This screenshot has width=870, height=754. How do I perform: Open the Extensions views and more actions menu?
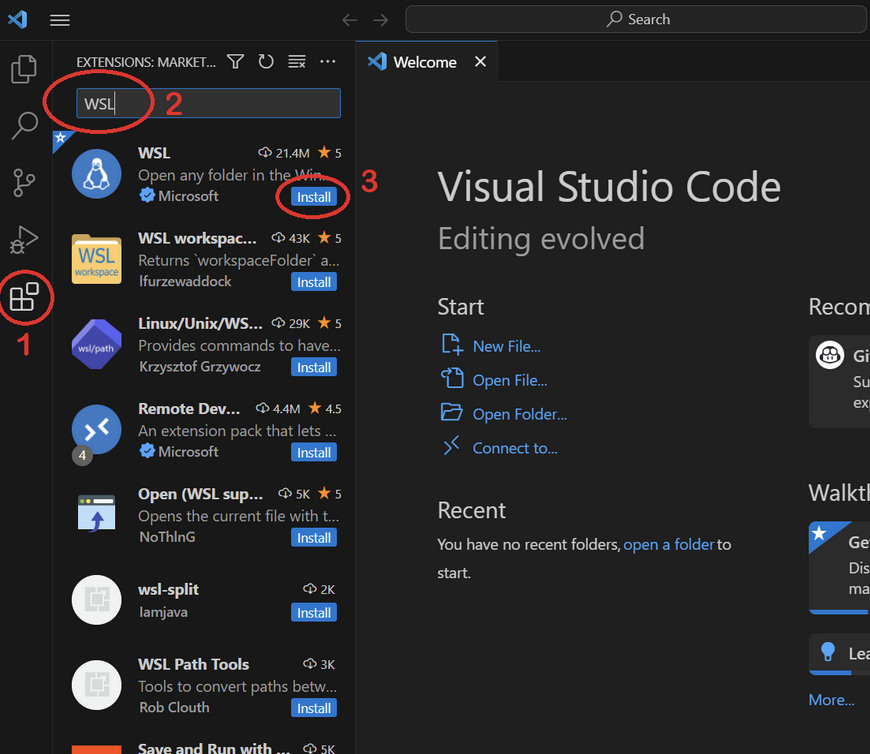pyautogui.click(x=328, y=62)
